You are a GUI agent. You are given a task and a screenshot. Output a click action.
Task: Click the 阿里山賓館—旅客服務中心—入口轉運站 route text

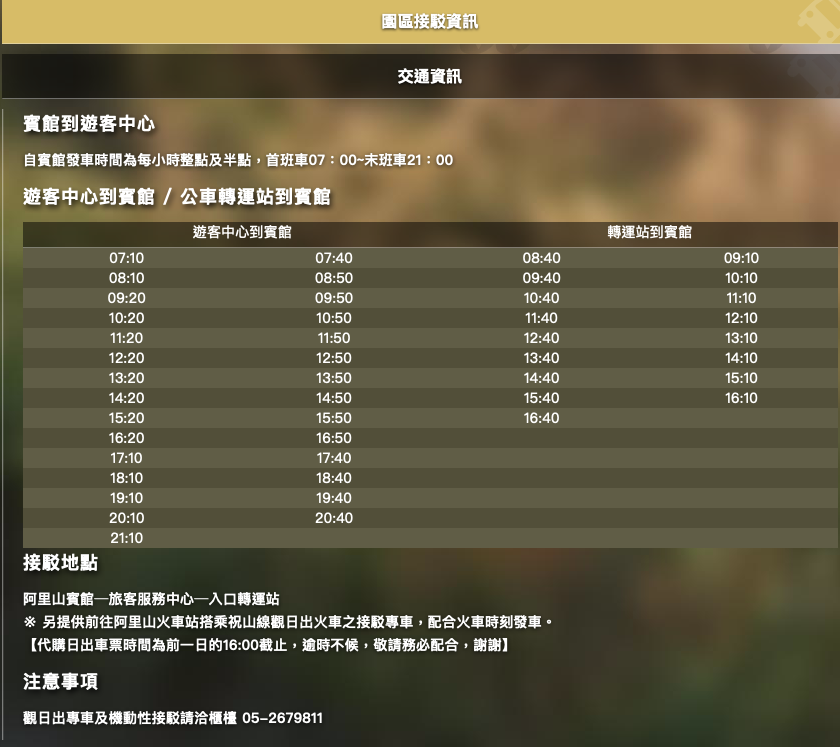click(x=152, y=599)
